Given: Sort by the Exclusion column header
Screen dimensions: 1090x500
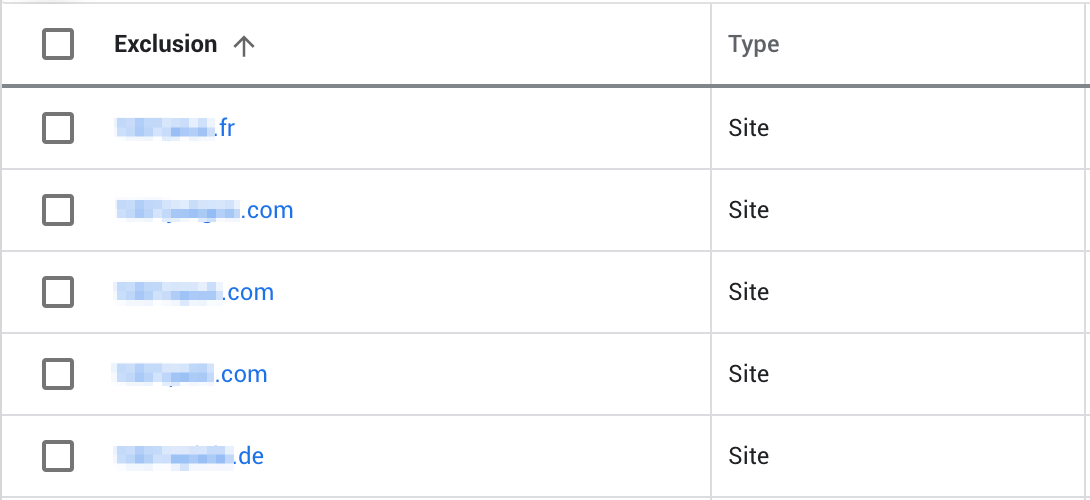Looking at the screenshot, I should (x=165, y=45).
